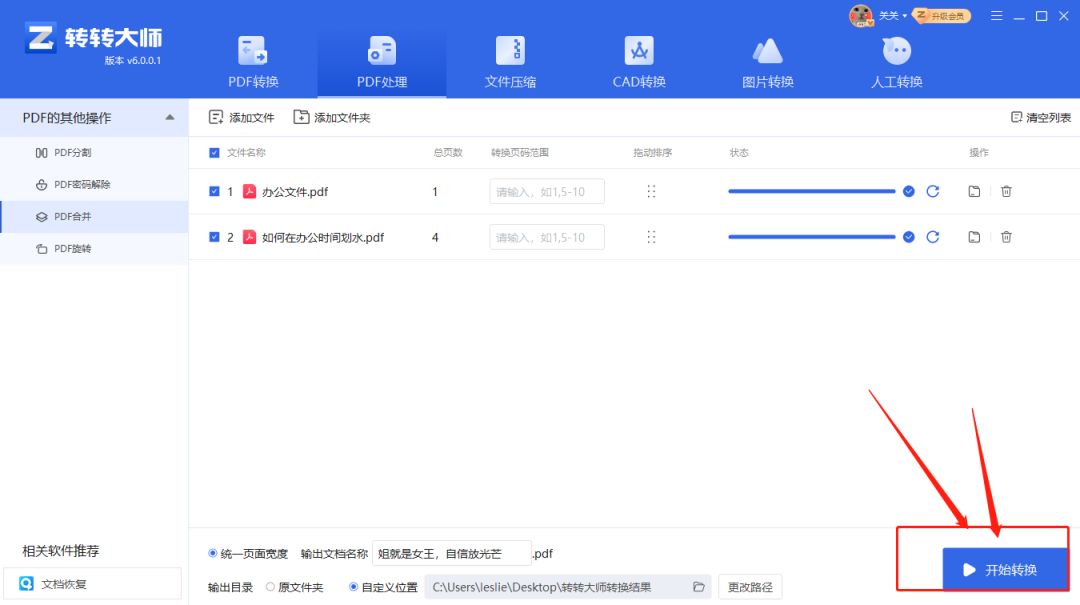The height and width of the screenshot is (605, 1080).
Task: Retry conversion for 办公文件.pdf
Action: (933, 191)
